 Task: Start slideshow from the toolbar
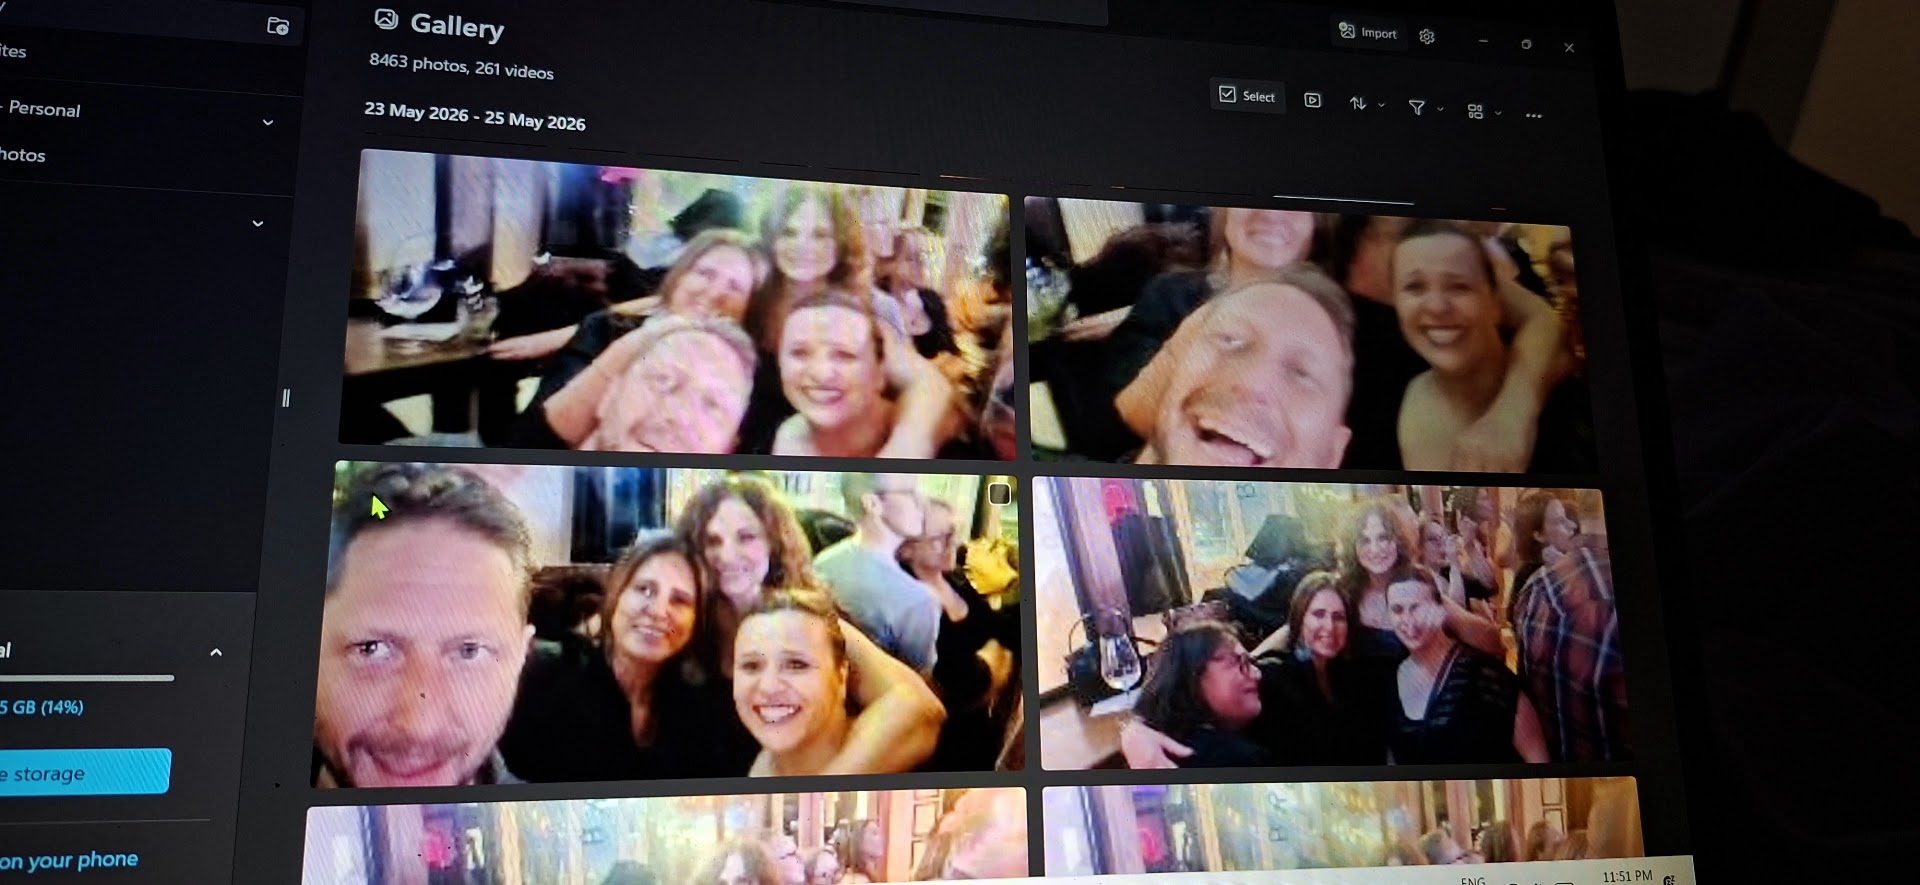[1313, 100]
